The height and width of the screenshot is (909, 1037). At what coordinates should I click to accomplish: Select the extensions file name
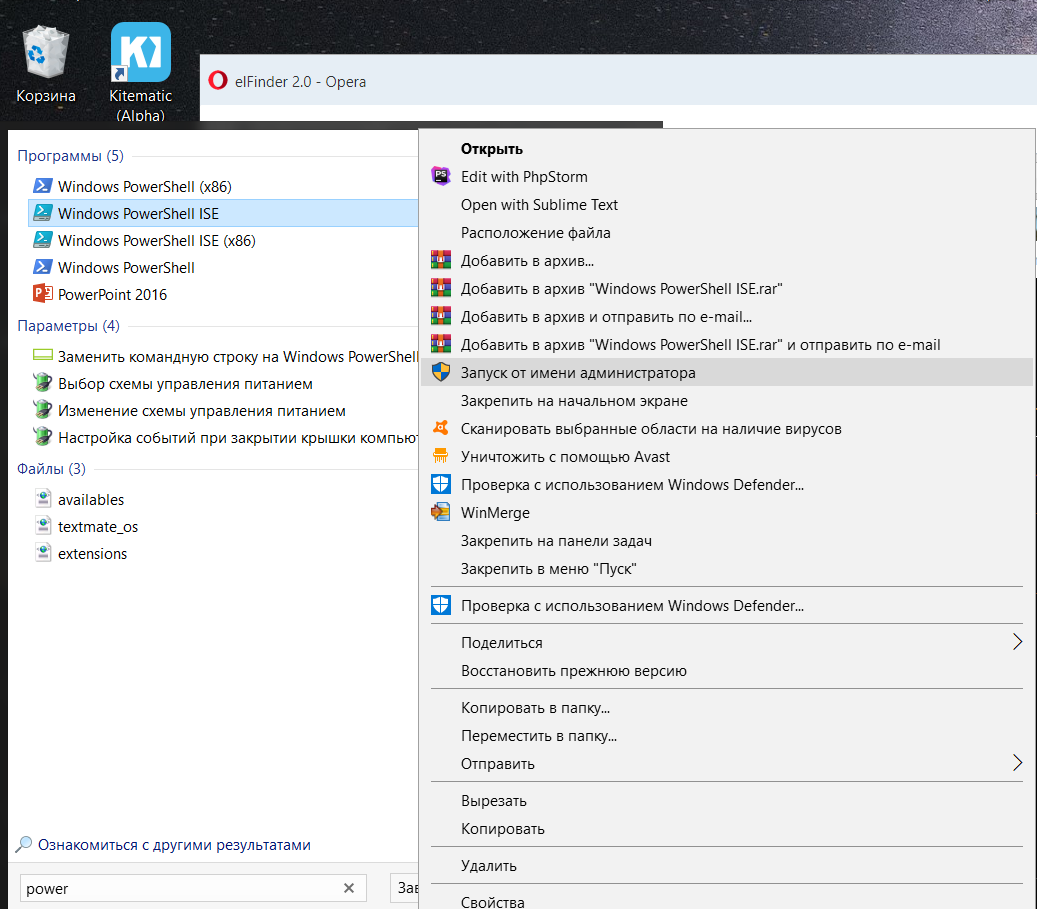coord(93,554)
